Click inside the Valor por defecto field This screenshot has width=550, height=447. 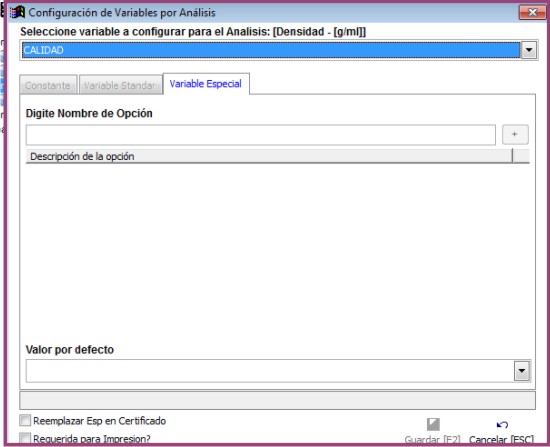click(x=270, y=371)
